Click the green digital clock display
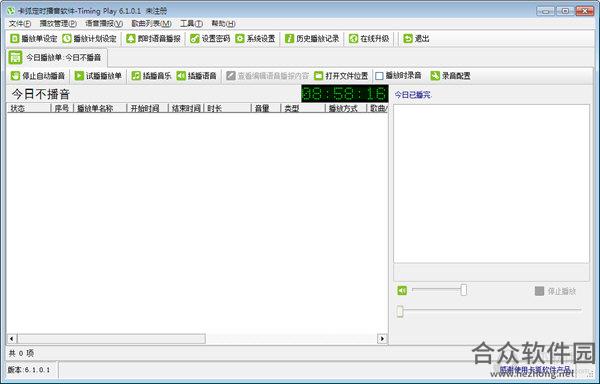The height and width of the screenshot is (384, 600). point(344,94)
